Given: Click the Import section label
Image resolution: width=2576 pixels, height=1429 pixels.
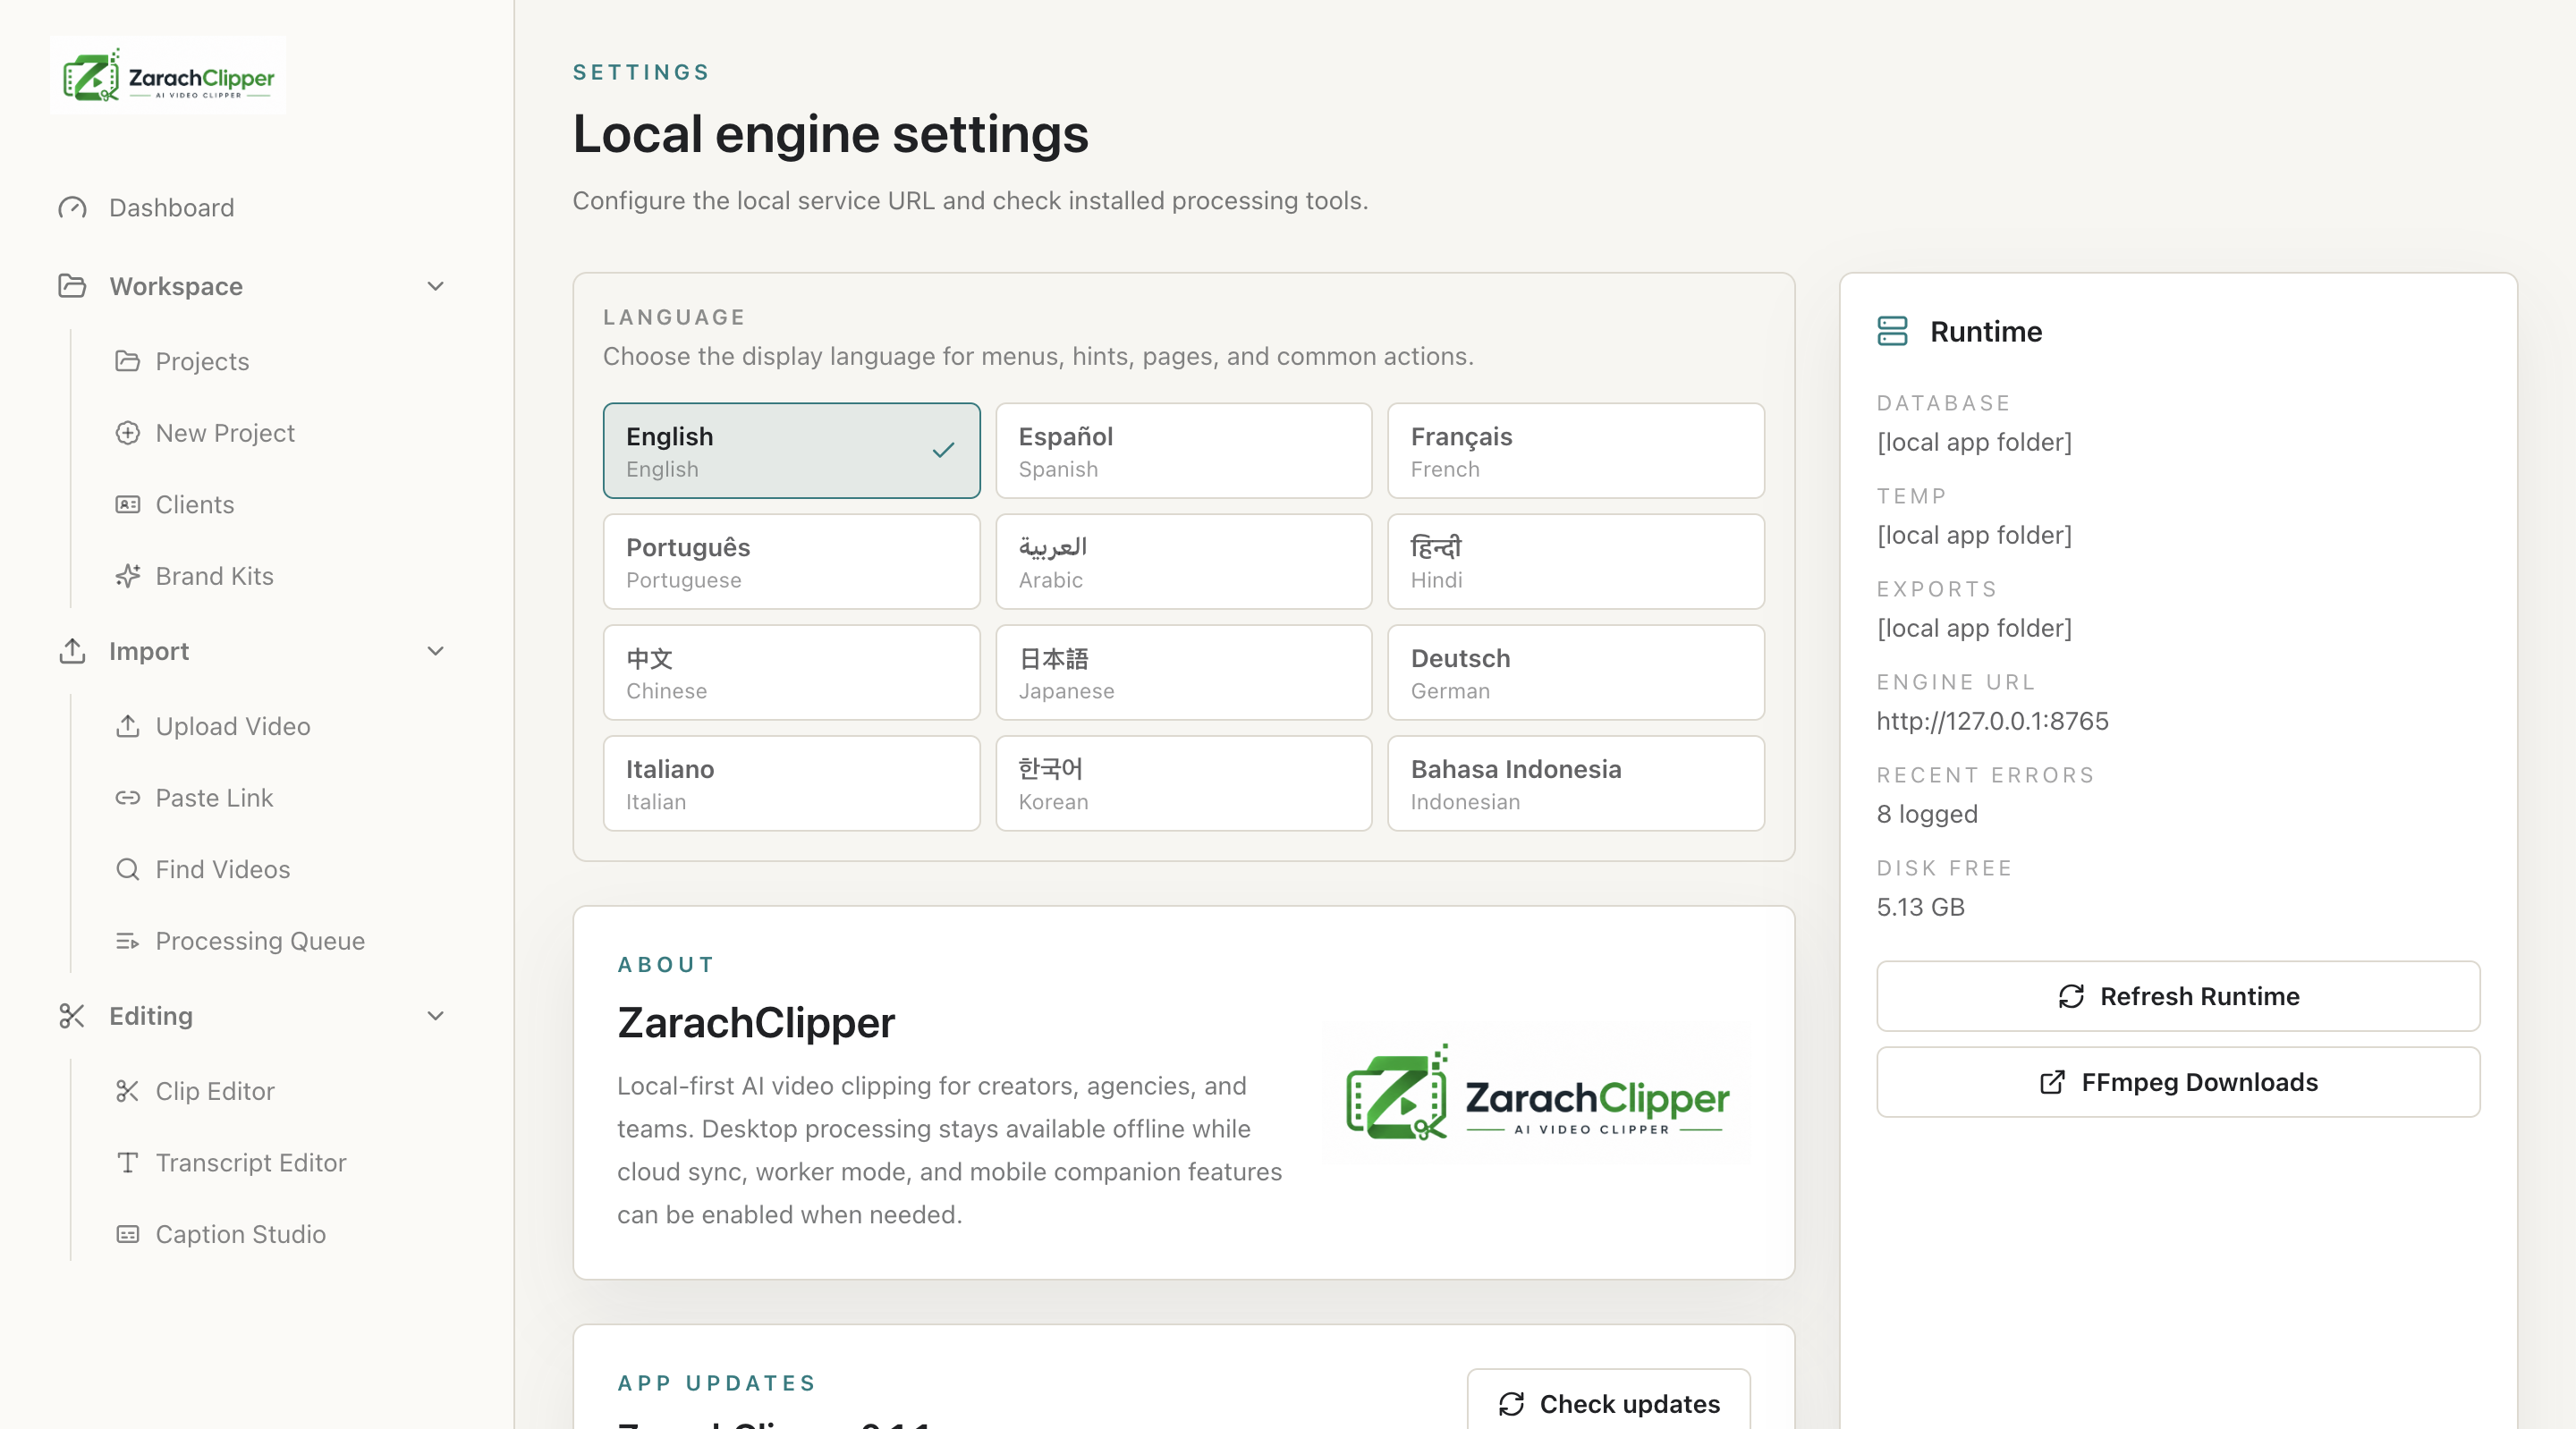Looking at the screenshot, I should coord(149,651).
